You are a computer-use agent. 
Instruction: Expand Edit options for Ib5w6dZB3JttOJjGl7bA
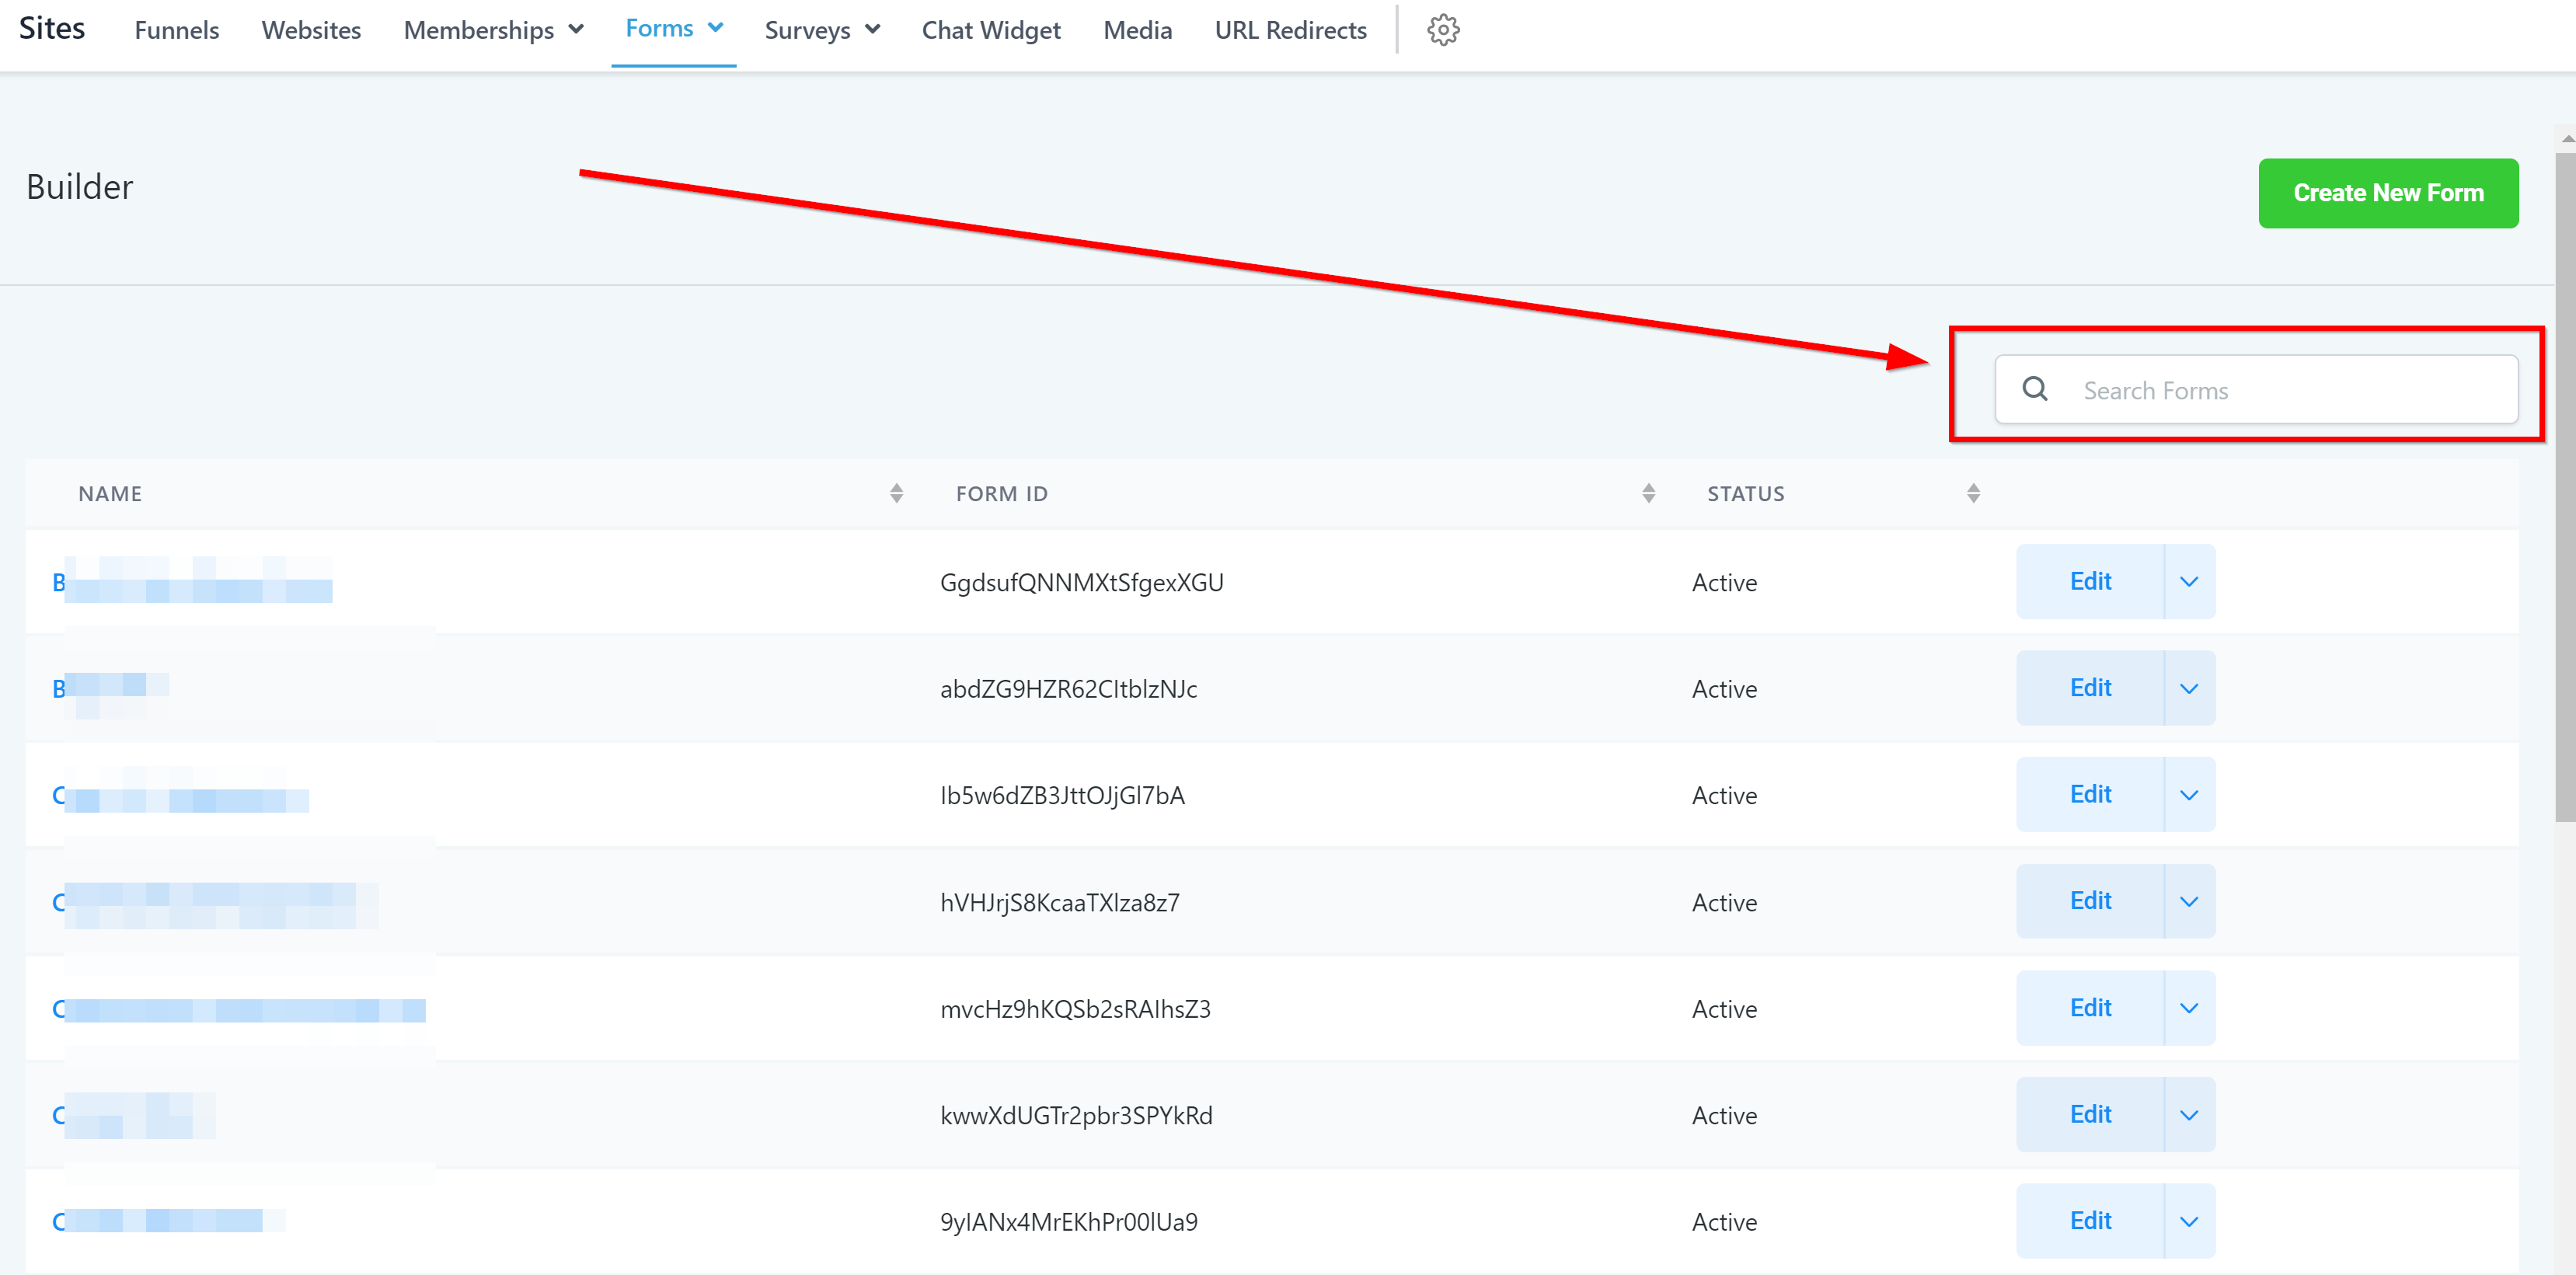coord(2188,795)
